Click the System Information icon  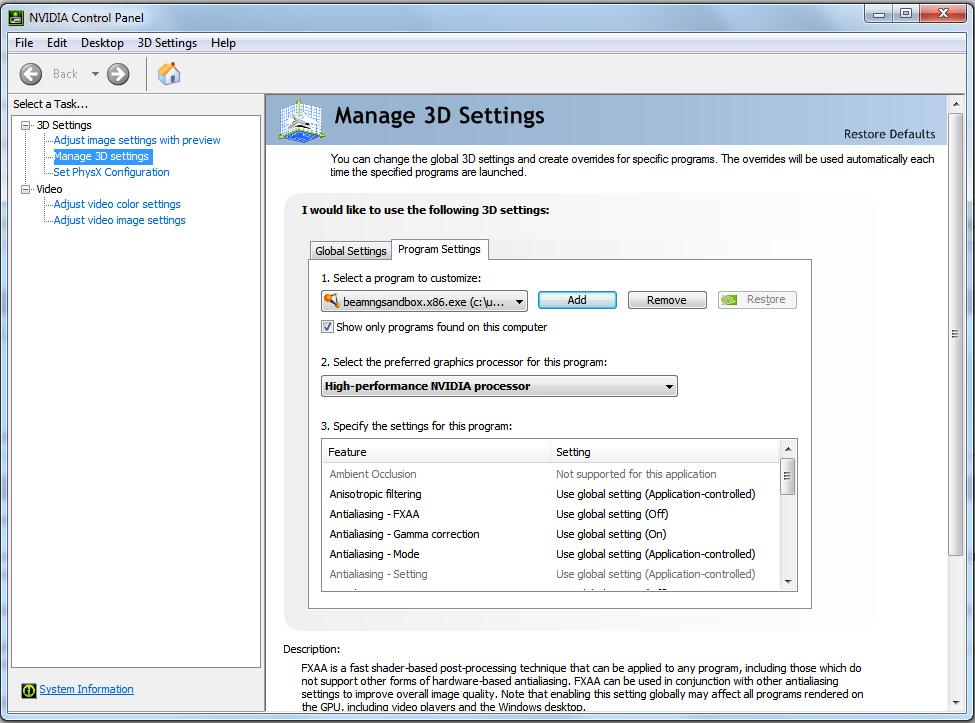click(x=29, y=690)
